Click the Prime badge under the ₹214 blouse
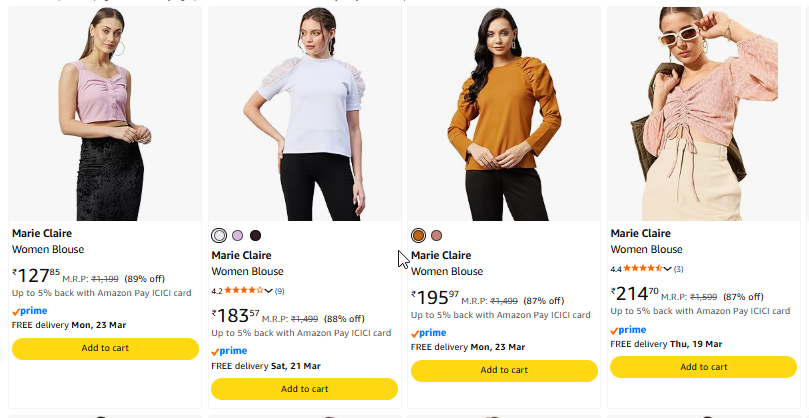 coord(628,330)
